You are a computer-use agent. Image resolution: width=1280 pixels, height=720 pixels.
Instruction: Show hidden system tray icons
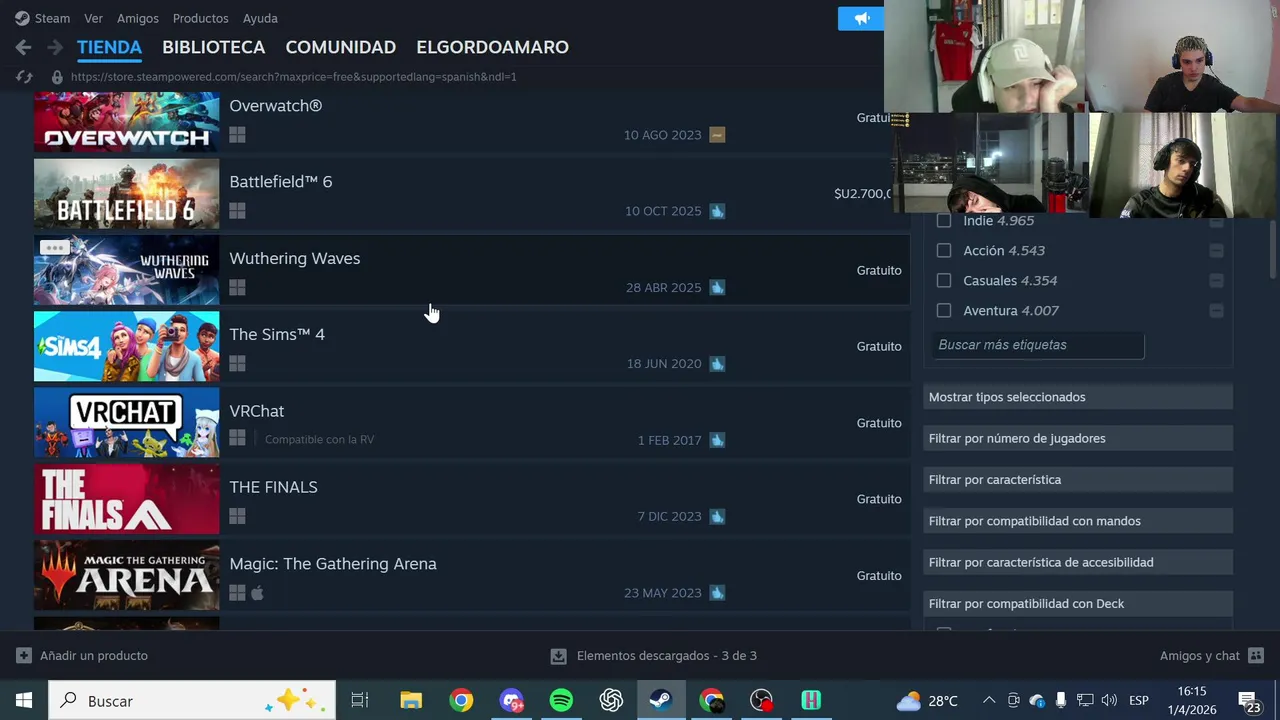coord(989,700)
